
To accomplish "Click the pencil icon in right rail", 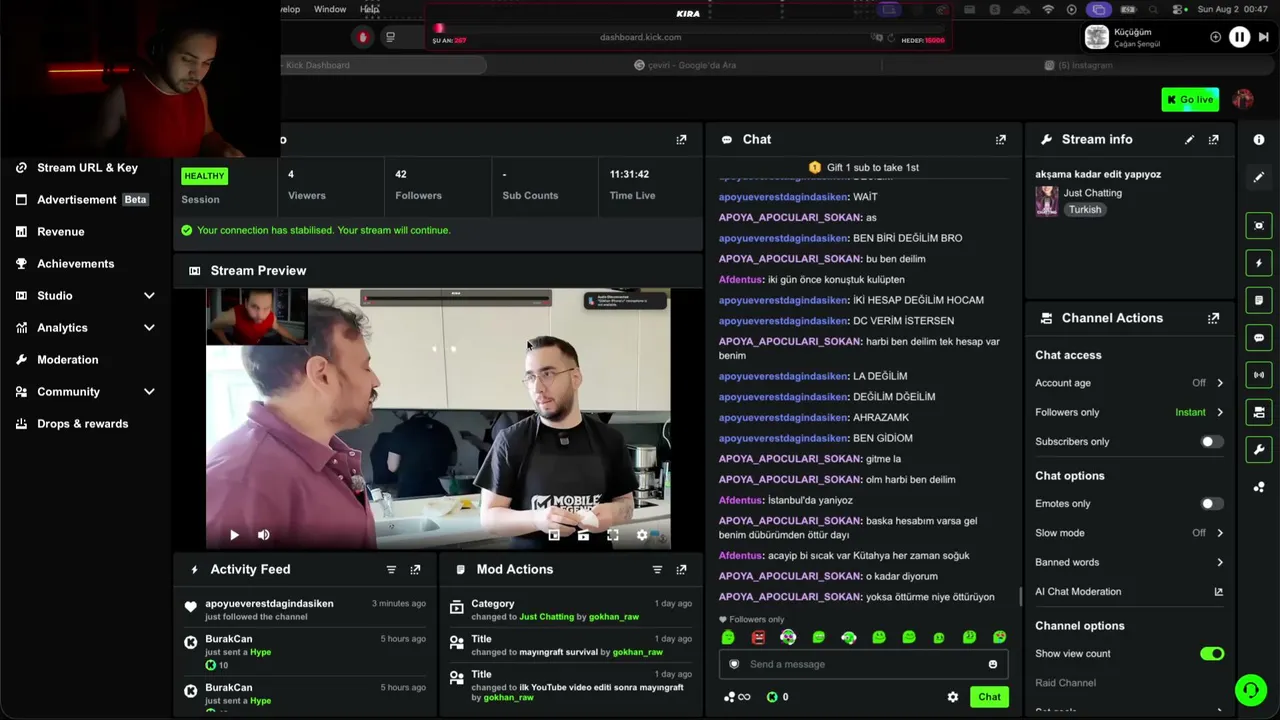I will point(1259,177).
